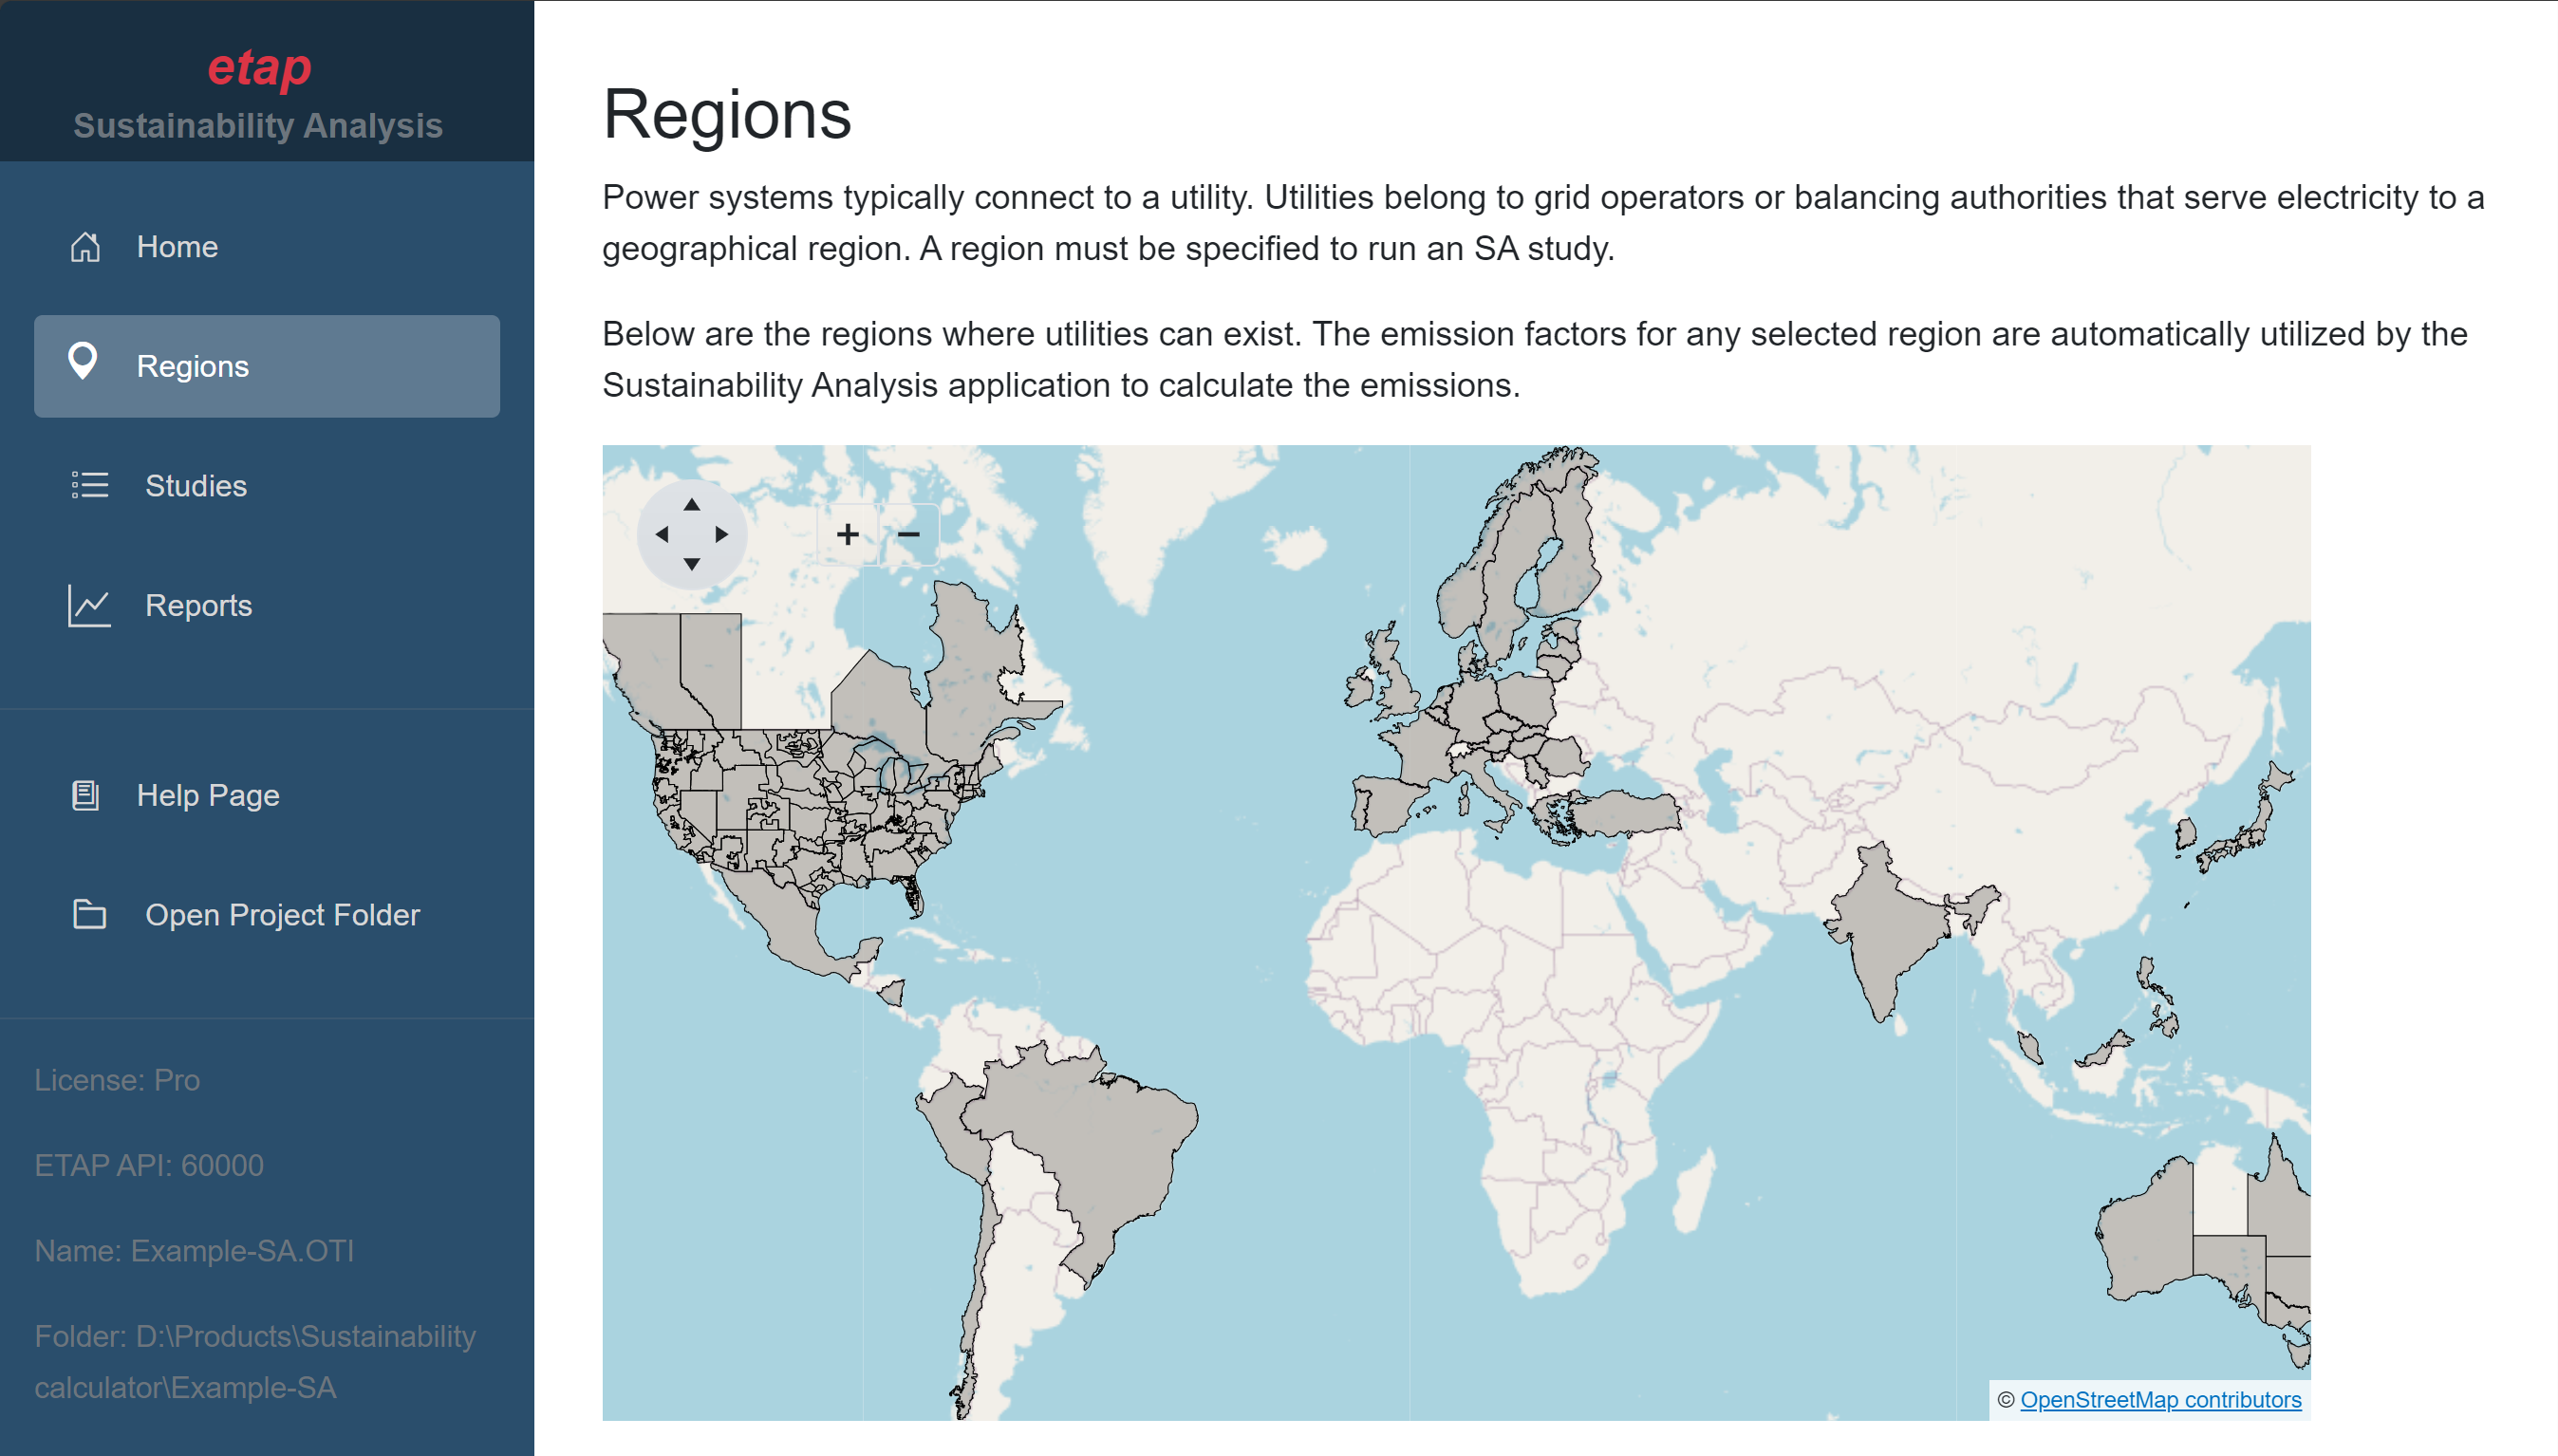Screen dimensions: 2558x1456
Task: Click the Help Page document icon
Action: 86,795
